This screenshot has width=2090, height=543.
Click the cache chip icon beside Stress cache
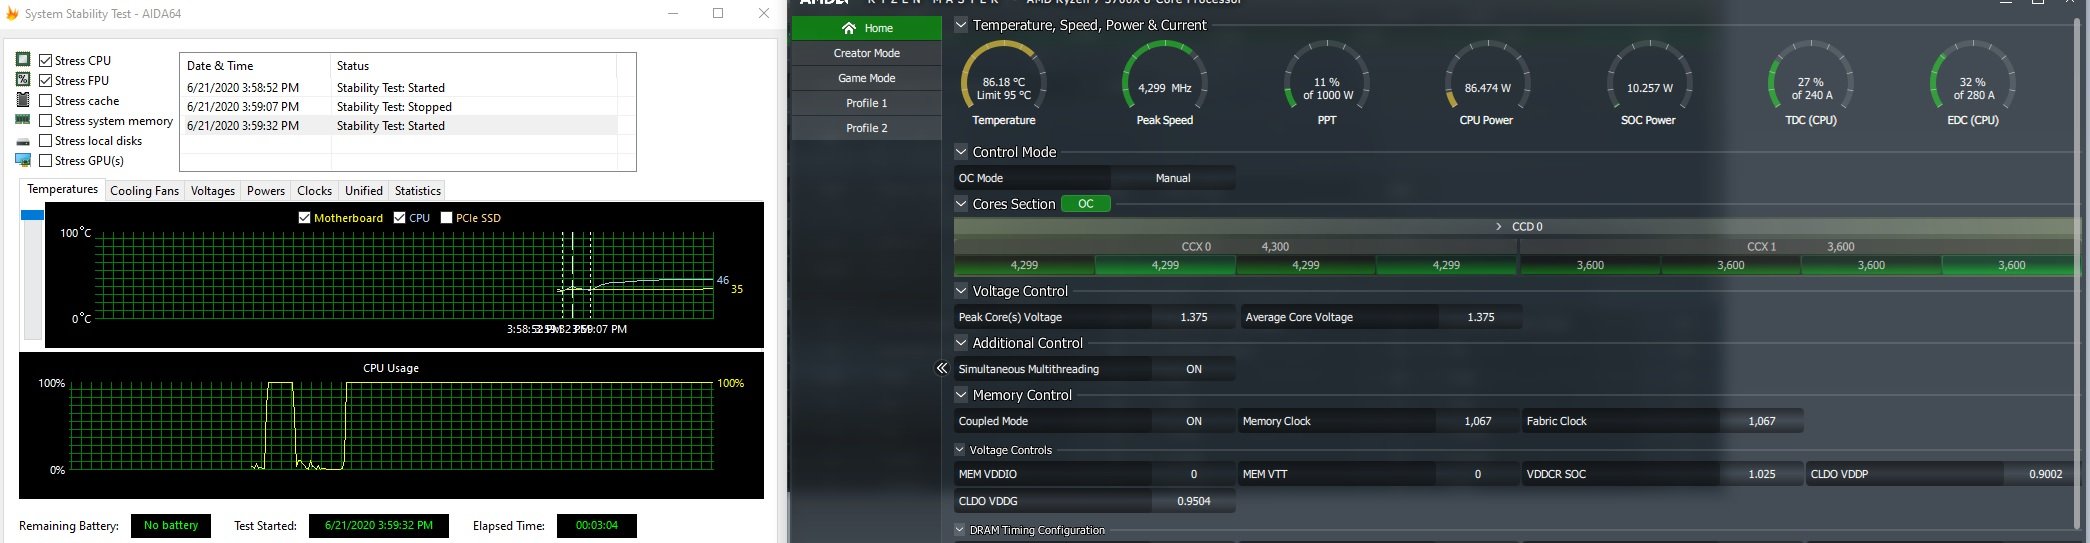coord(23,100)
